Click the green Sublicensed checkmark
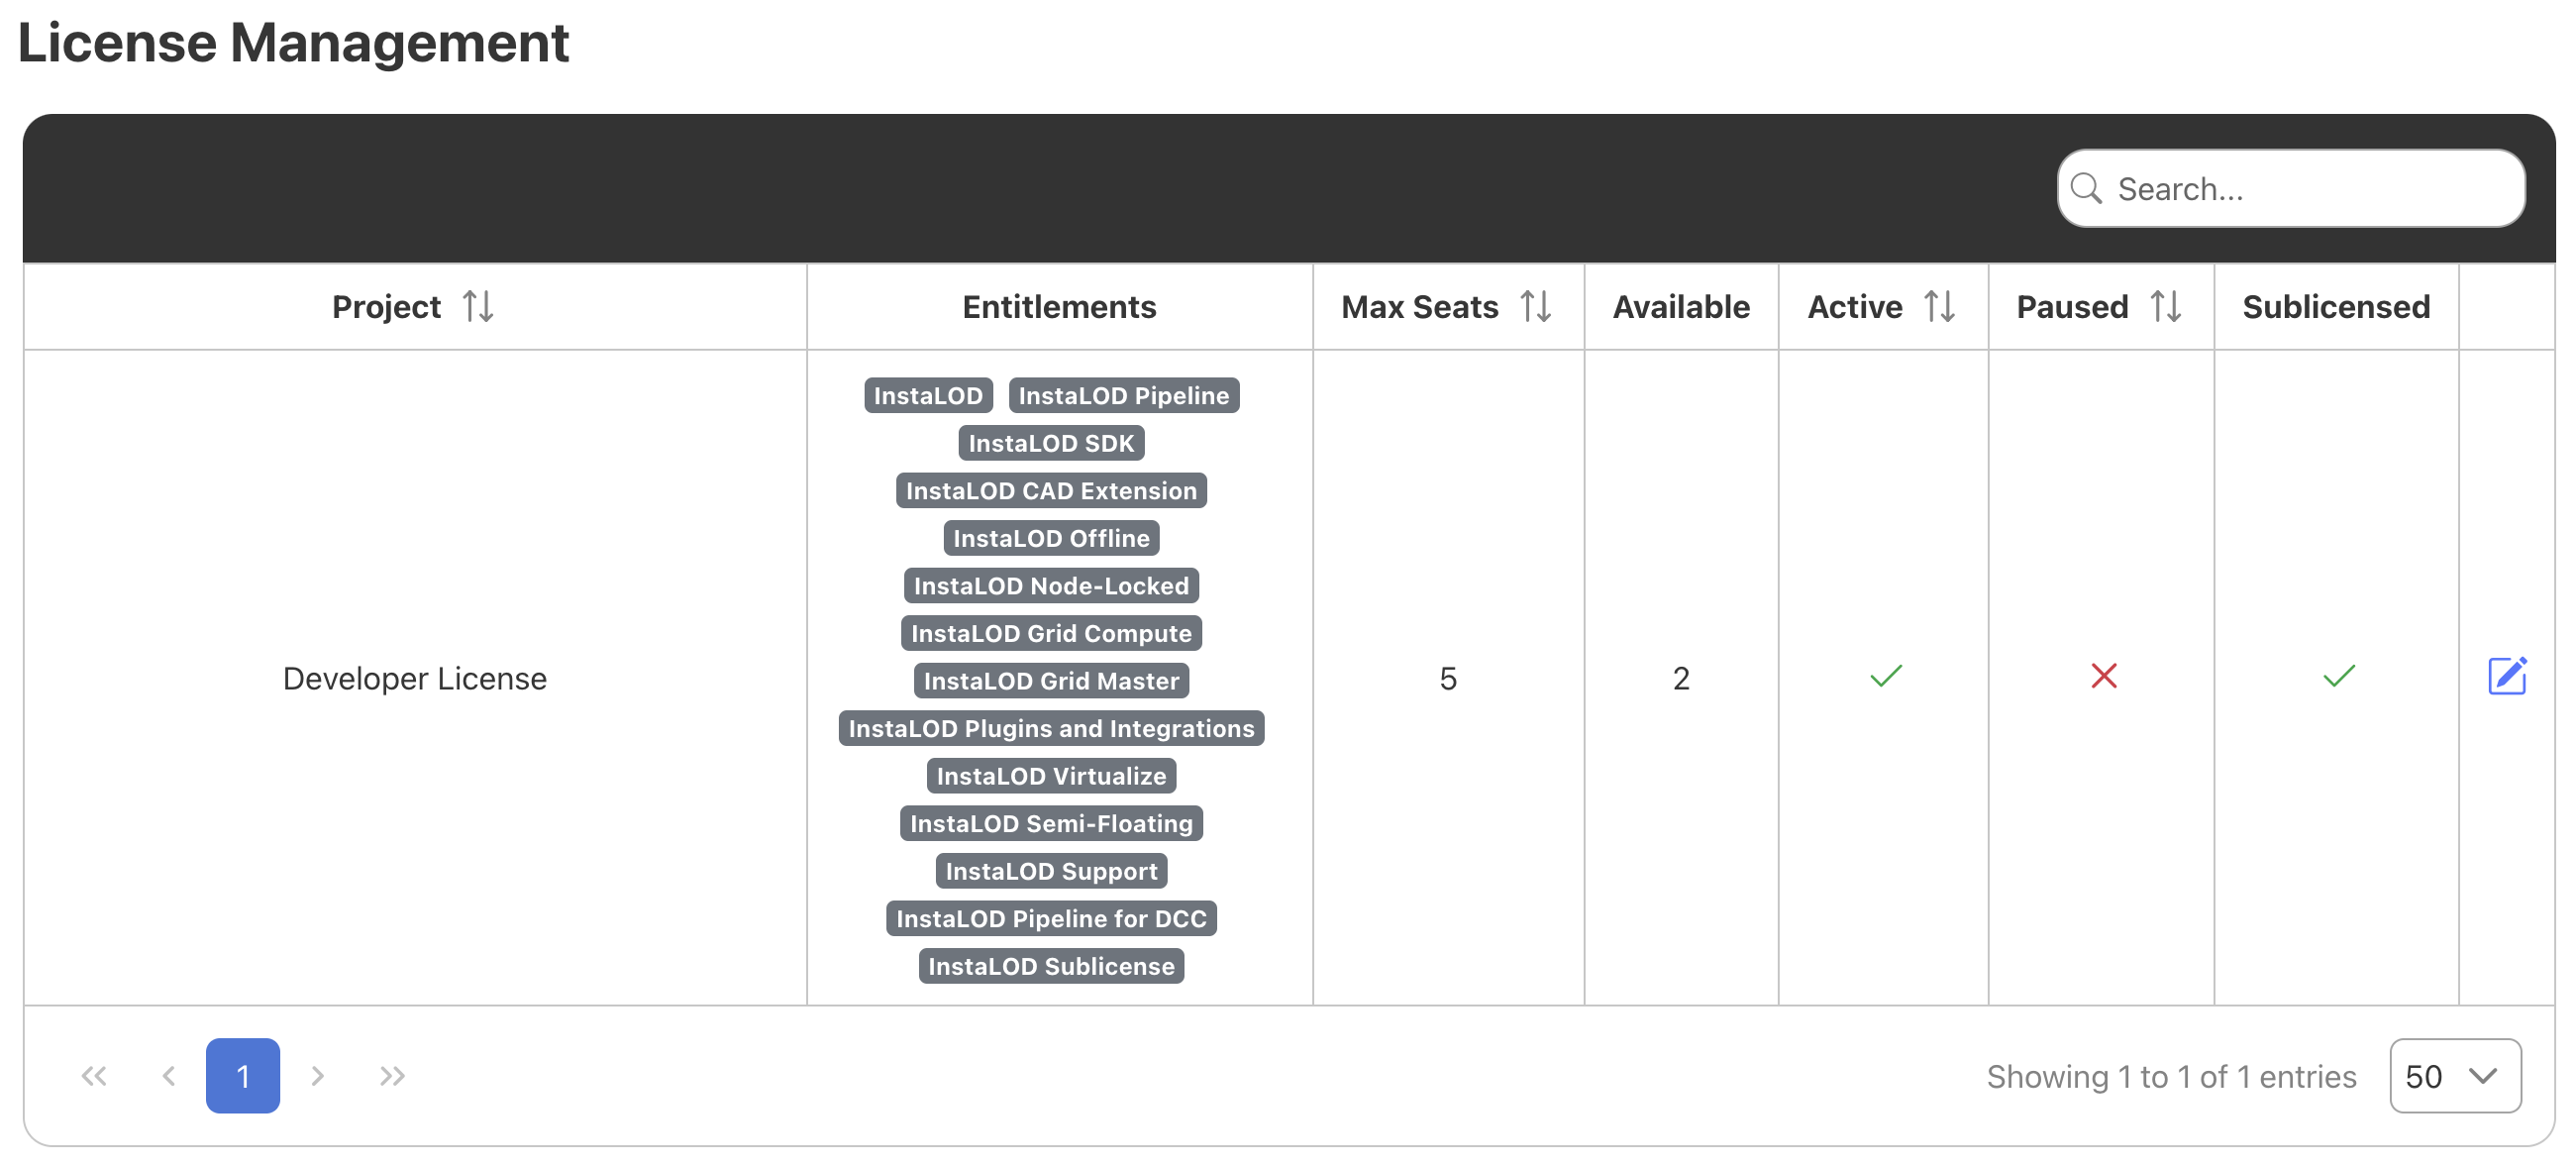 (x=2338, y=677)
